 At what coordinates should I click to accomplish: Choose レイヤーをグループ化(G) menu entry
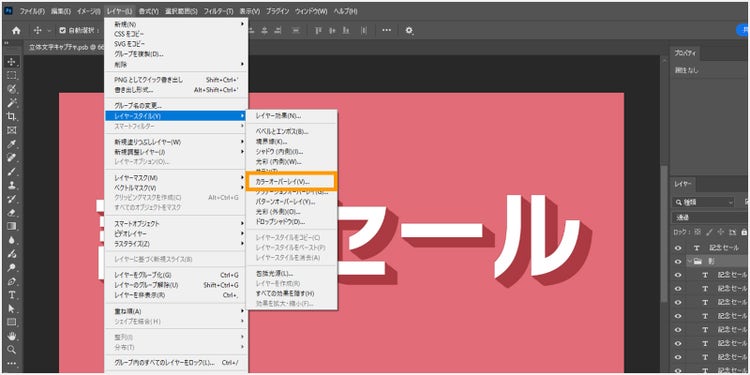tap(176, 275)
